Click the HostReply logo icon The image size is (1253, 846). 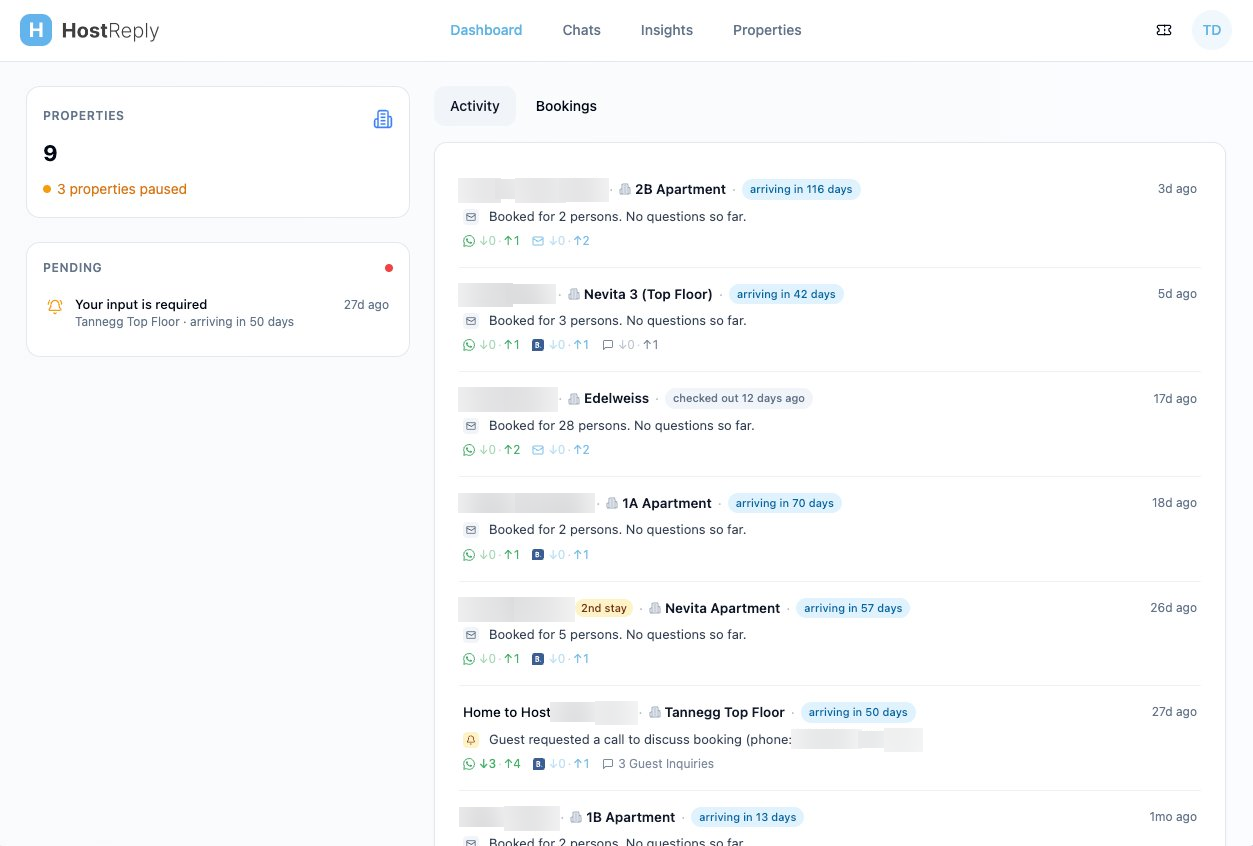coord(36,30)
